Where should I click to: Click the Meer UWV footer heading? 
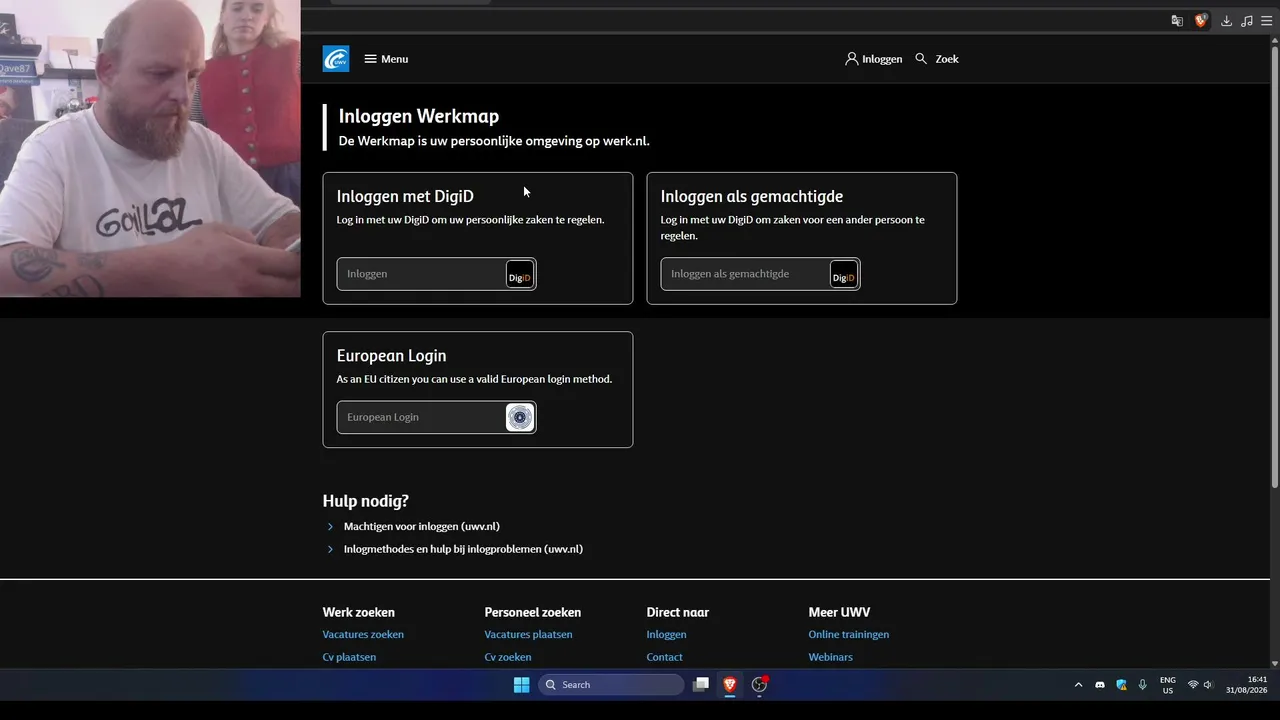(839, 612)
